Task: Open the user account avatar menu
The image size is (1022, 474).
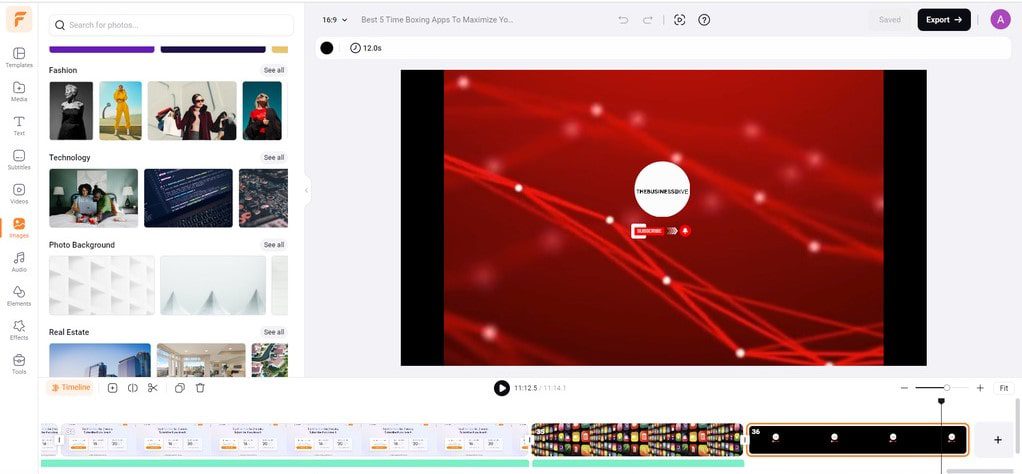Action: [1000, 19]
